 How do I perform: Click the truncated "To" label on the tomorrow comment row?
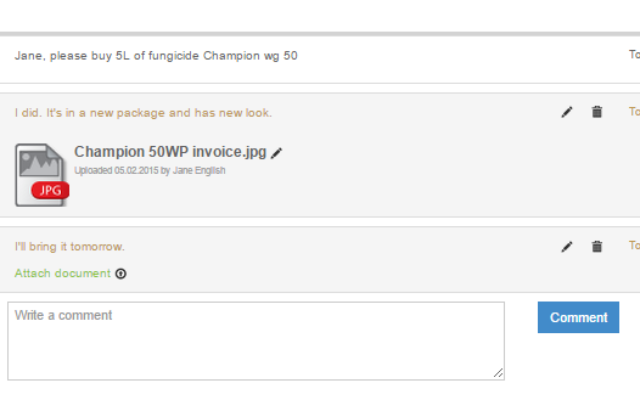point(634,245)
